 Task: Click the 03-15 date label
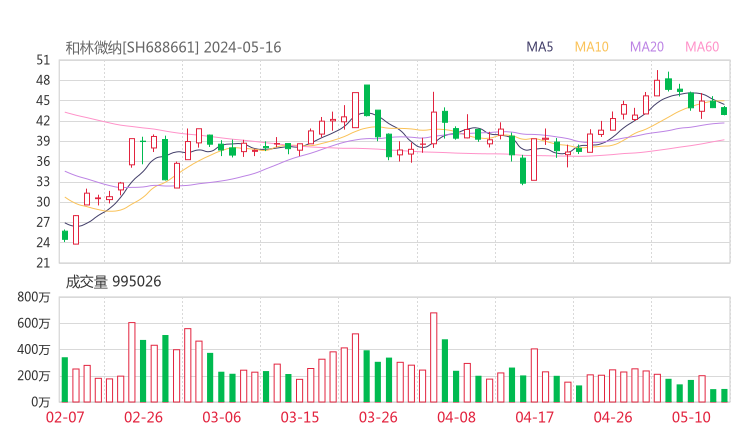point(300,417)
